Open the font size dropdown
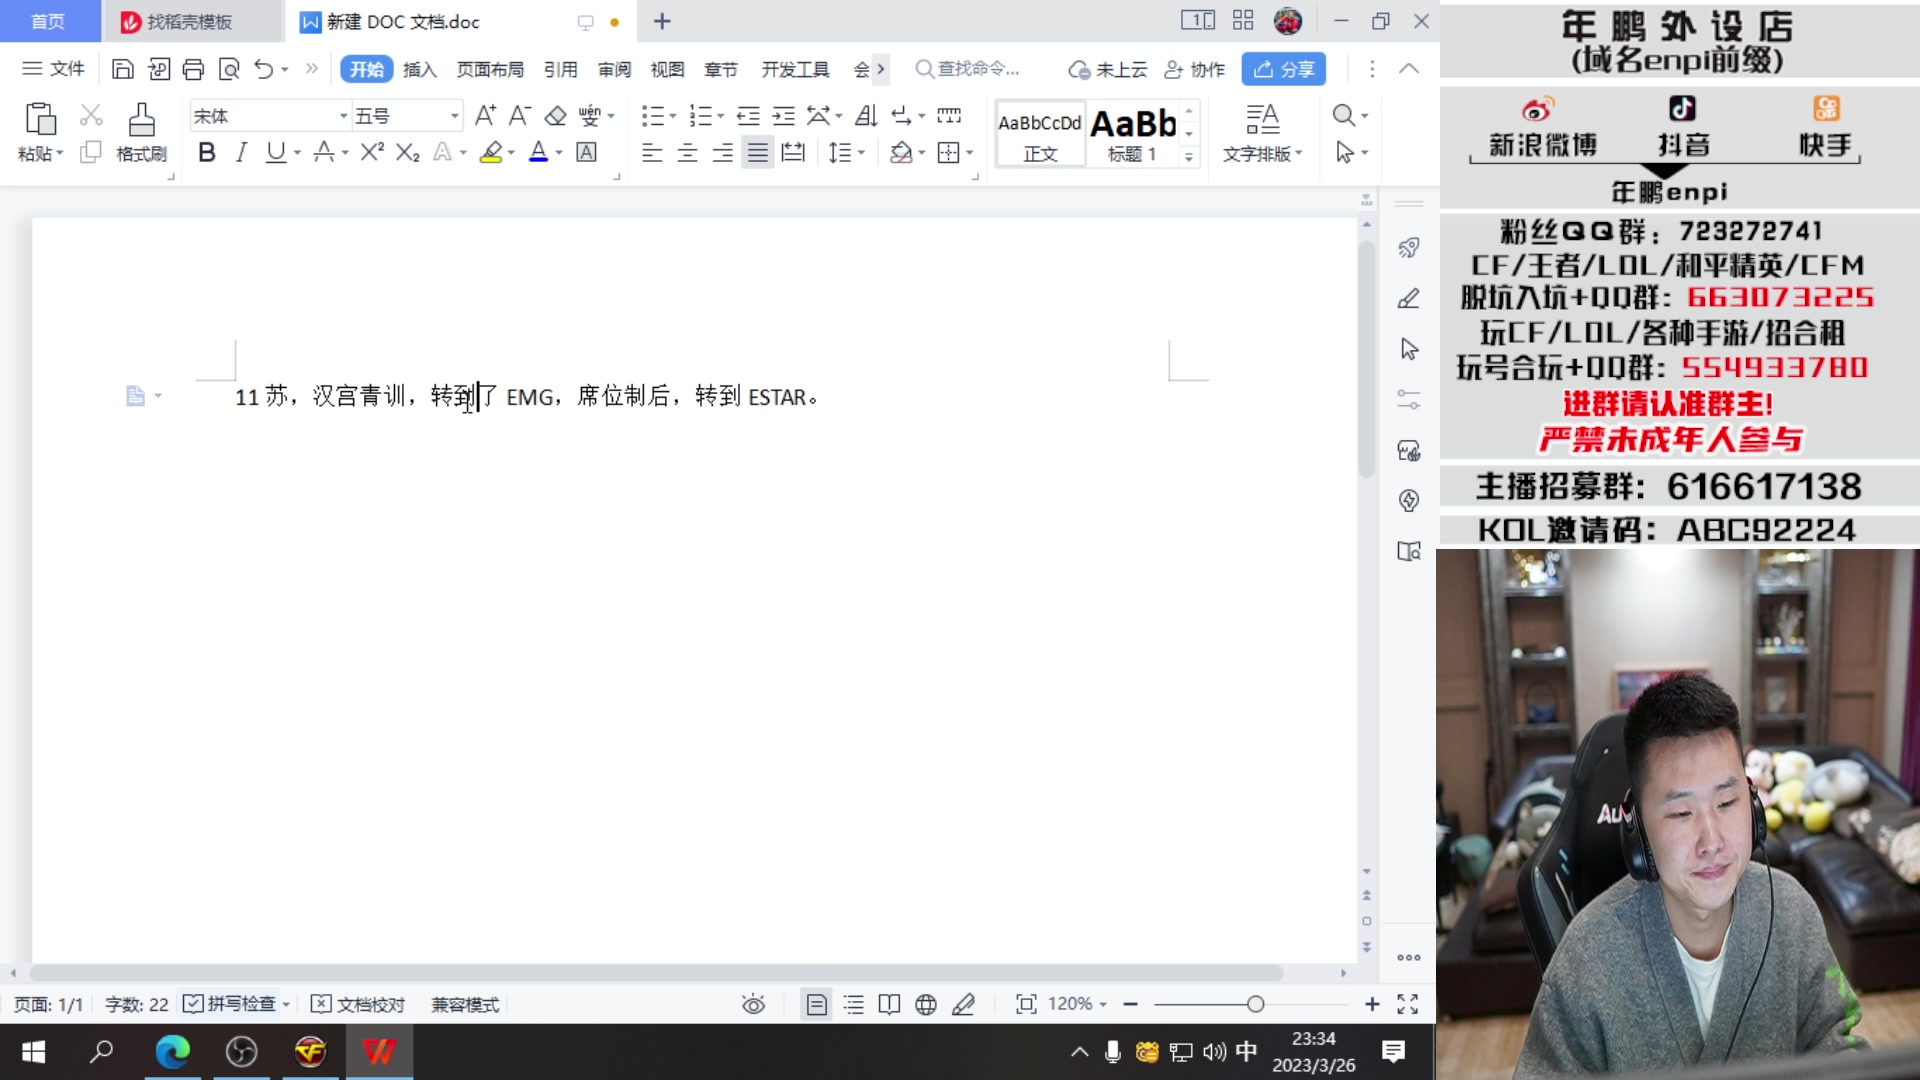Screen dimensions: 1920x1080 click(455, 116)
